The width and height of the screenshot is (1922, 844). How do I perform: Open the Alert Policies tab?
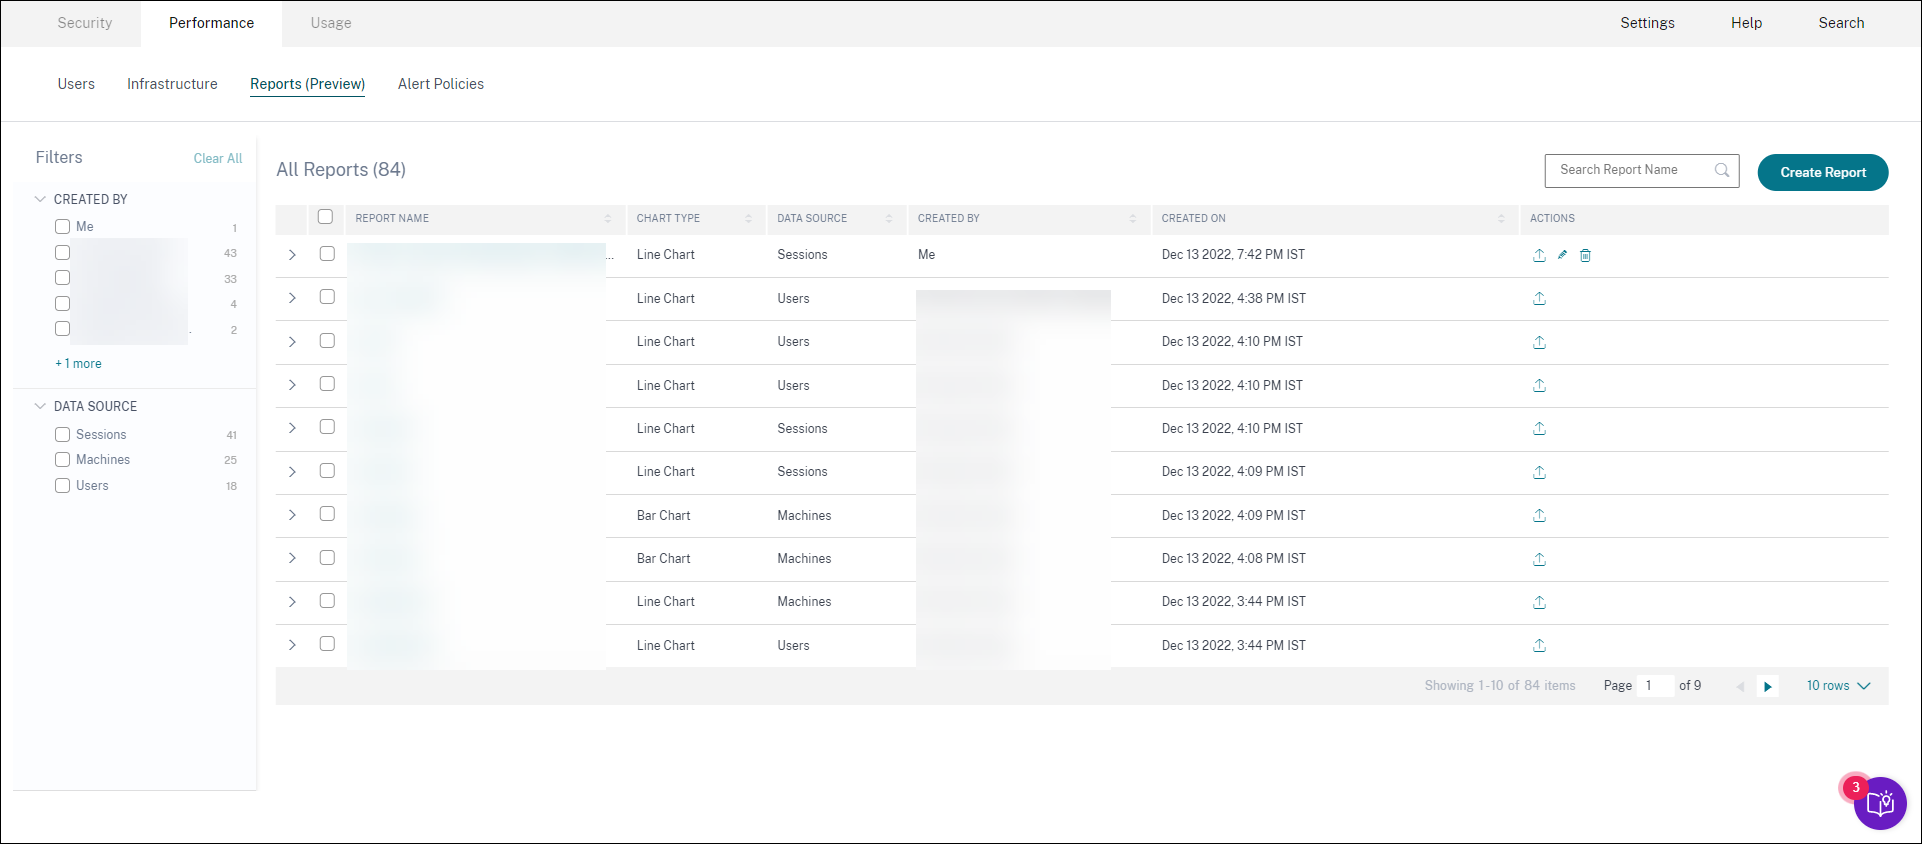[x=440, y=84]
